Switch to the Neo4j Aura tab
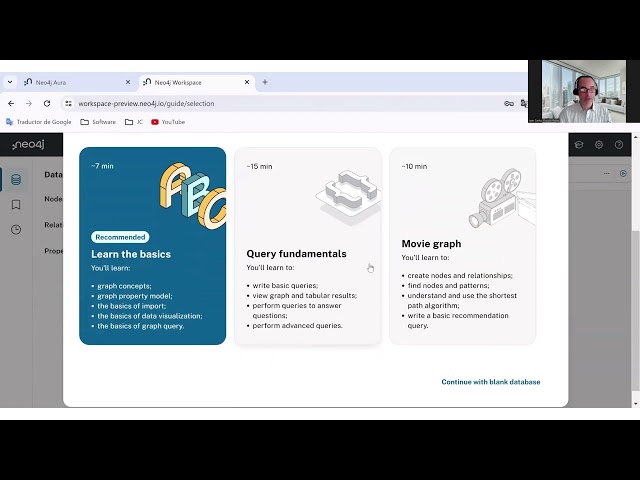The image size is (640, 480). point(76,82)
